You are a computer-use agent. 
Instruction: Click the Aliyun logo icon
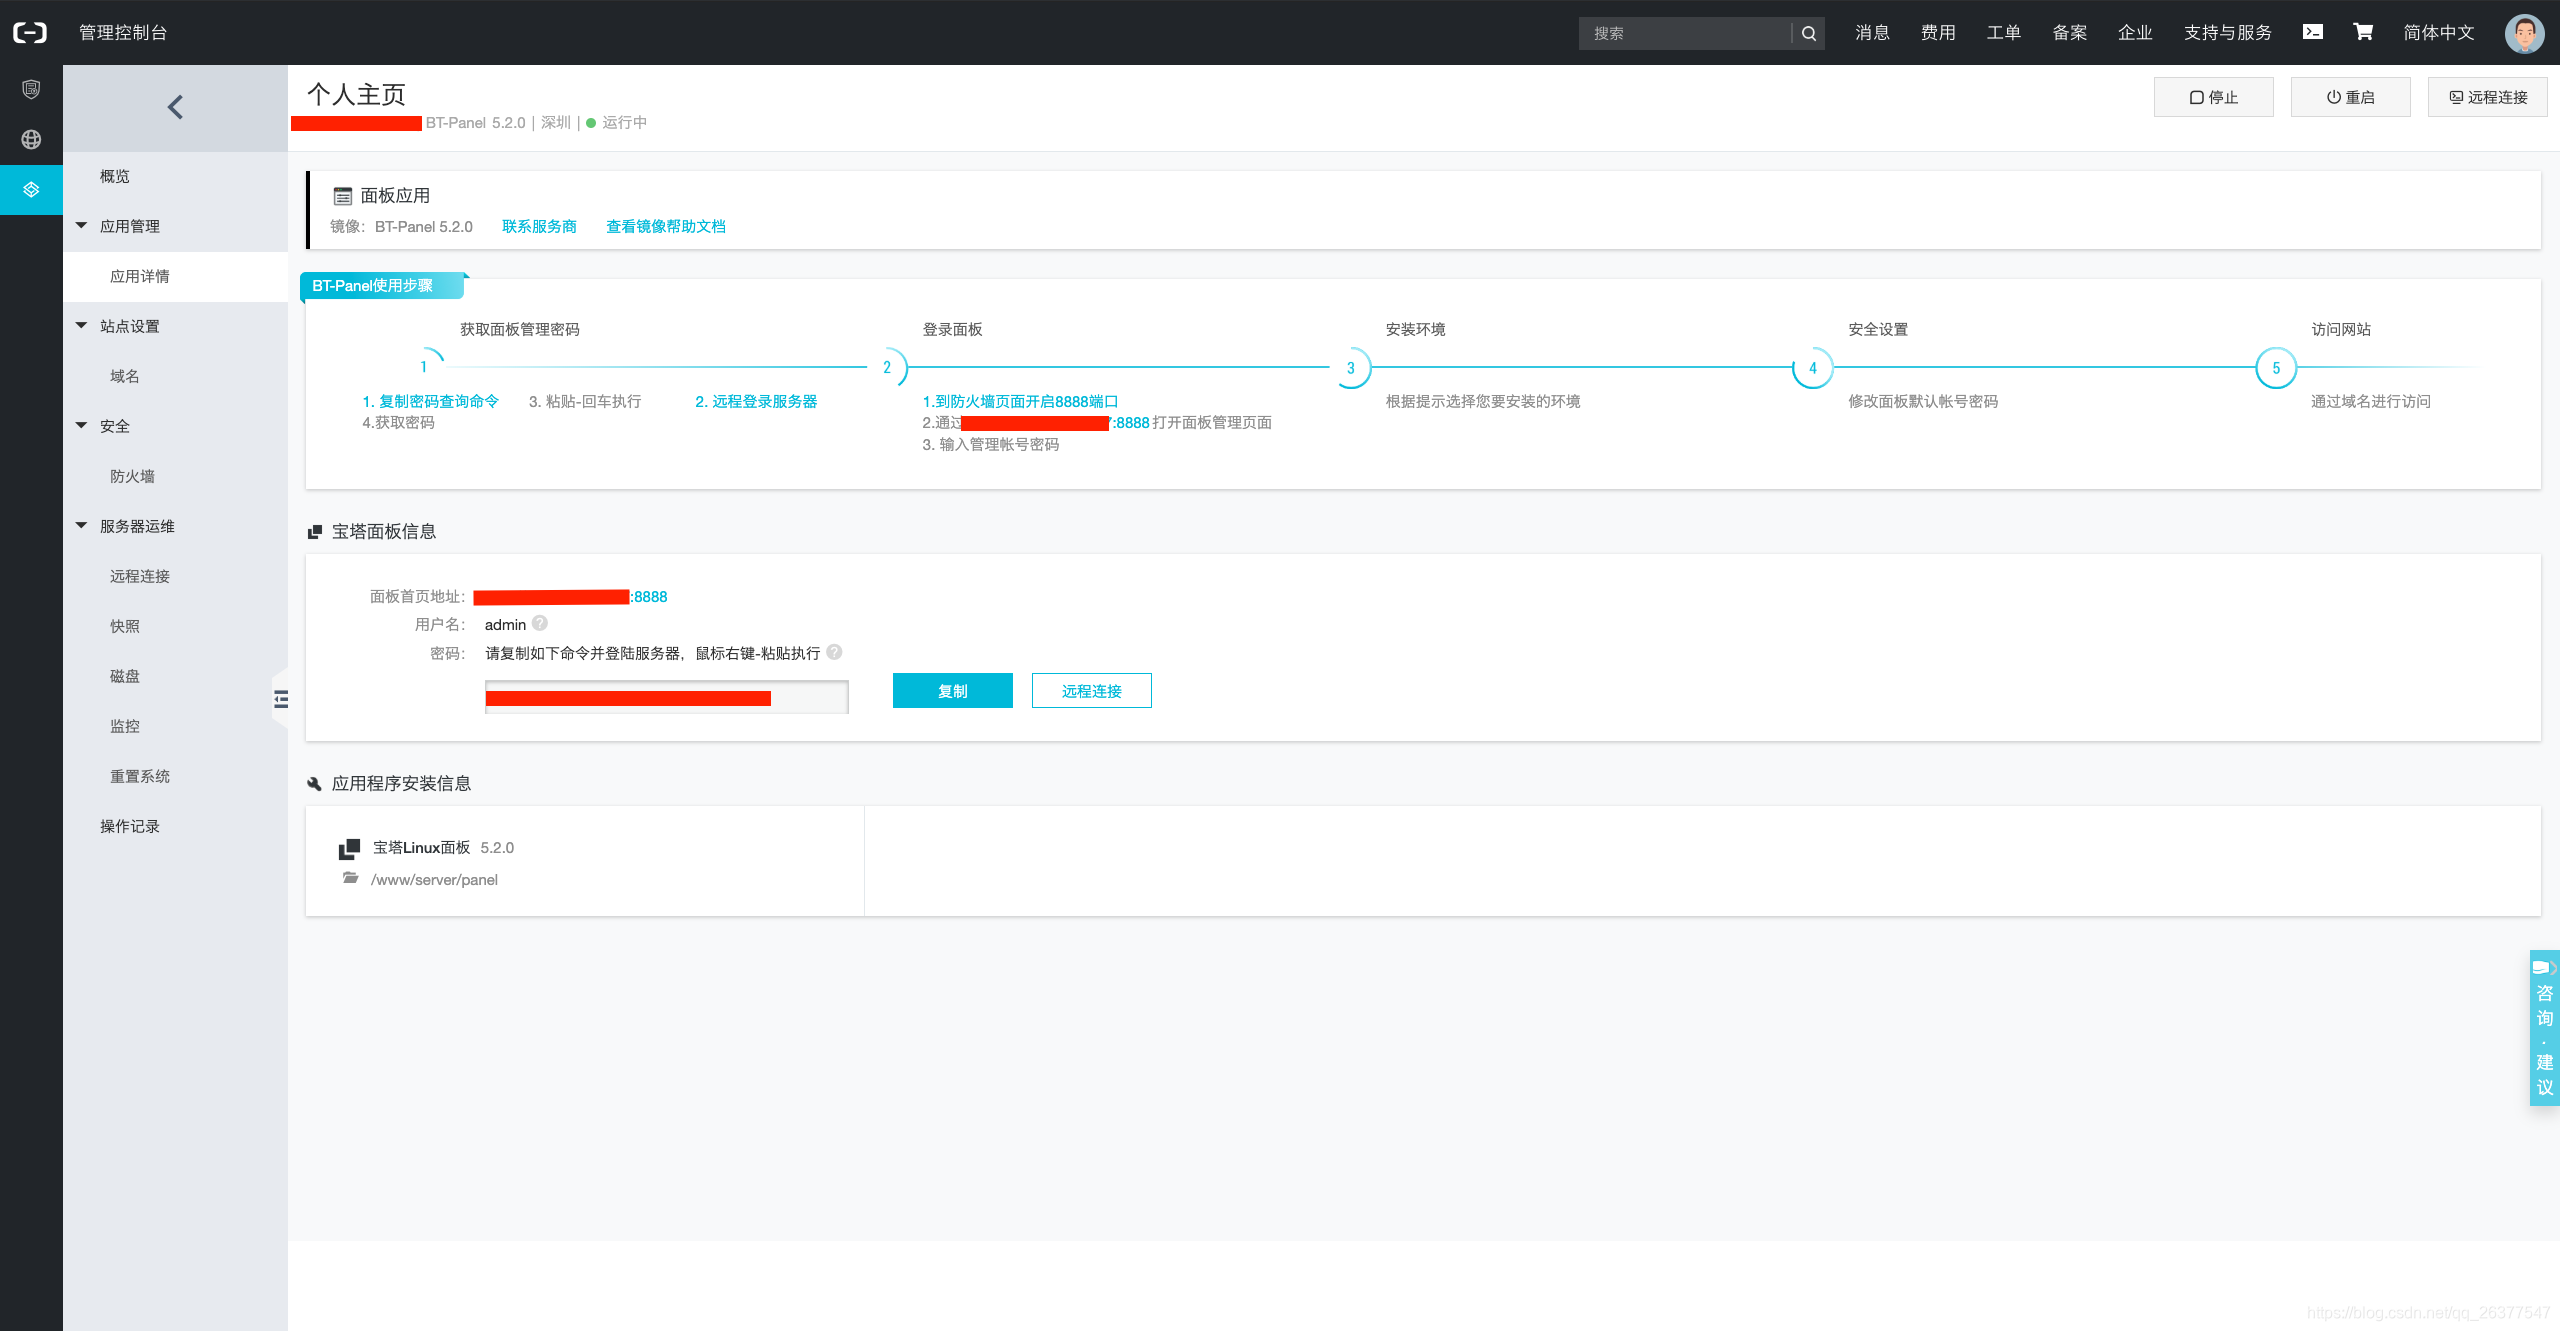click(x=30, y=33)
